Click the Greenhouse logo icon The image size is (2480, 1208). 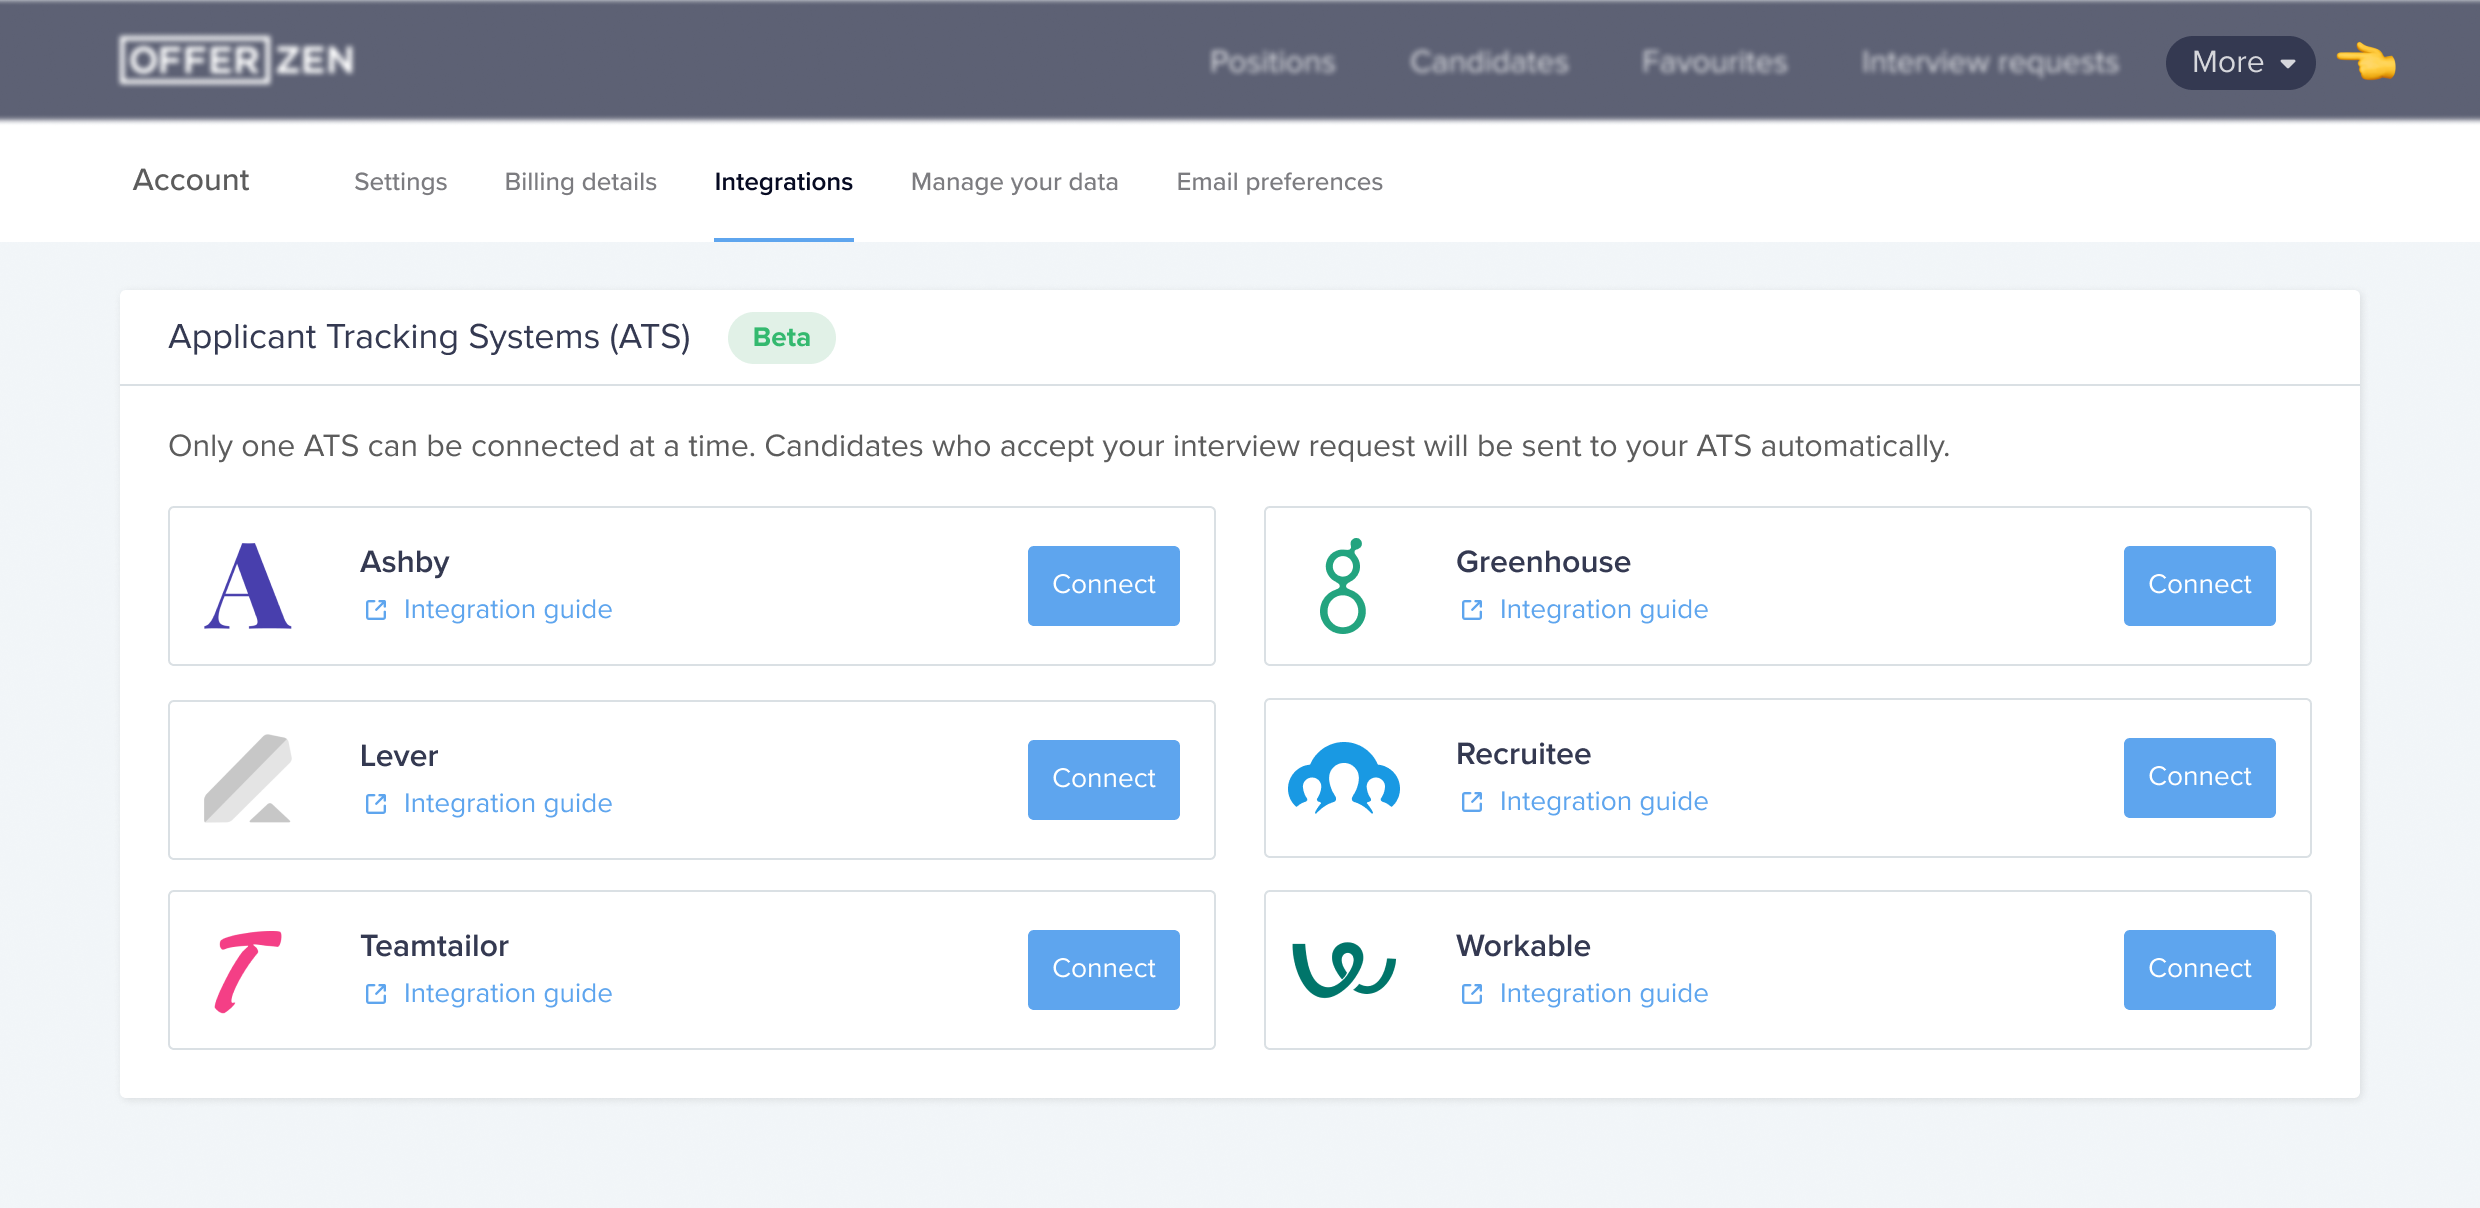pos(1345,585)
